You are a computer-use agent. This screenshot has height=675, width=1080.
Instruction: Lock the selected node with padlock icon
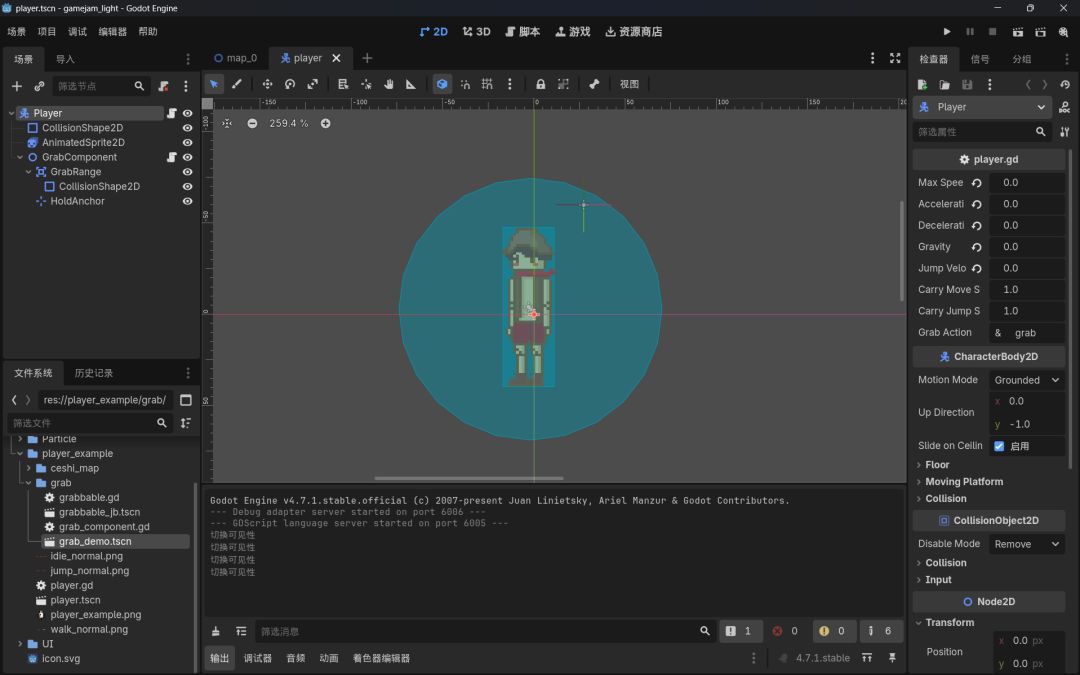tap(541, 84)
